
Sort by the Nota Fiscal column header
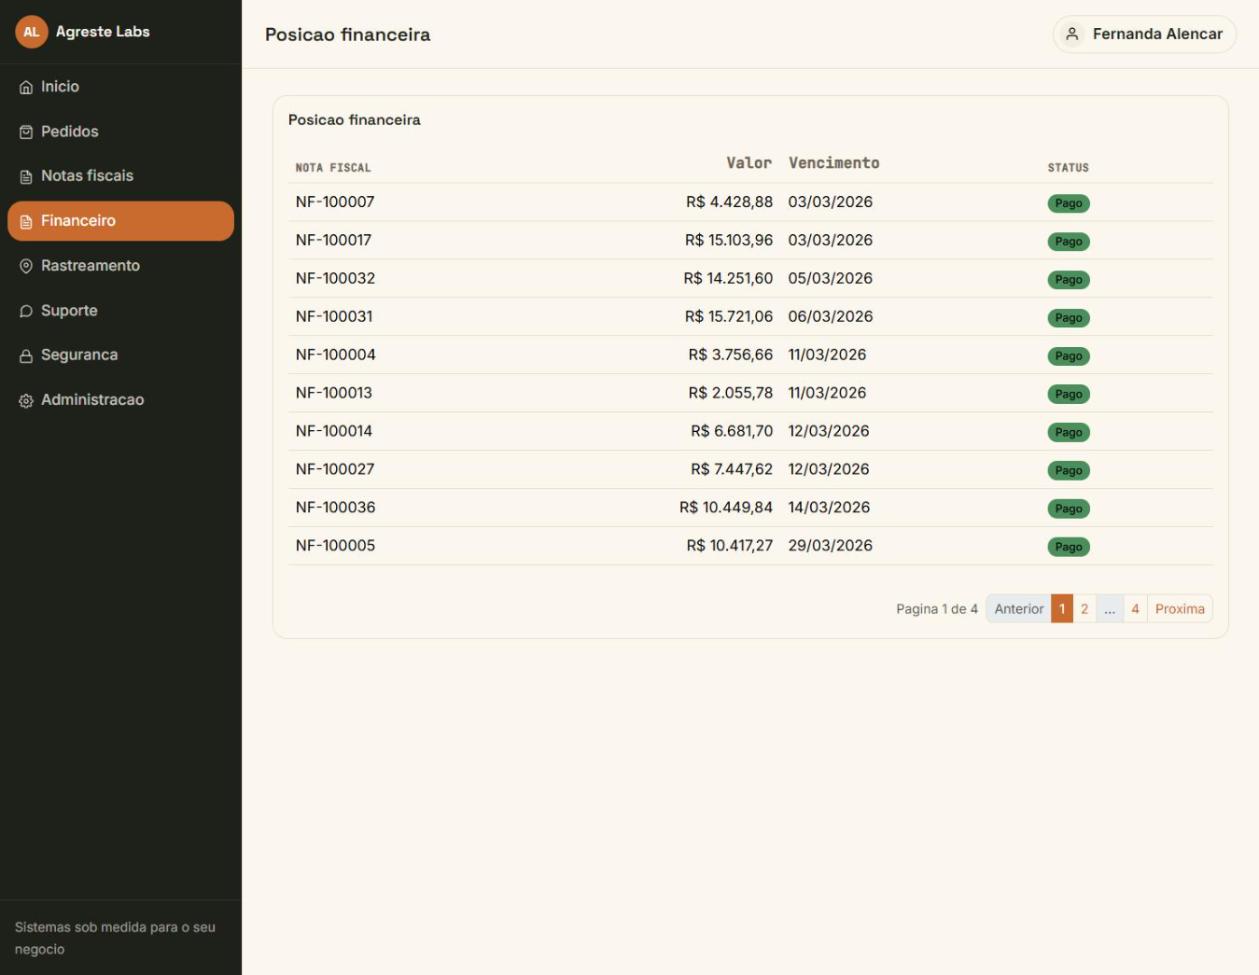333,168
